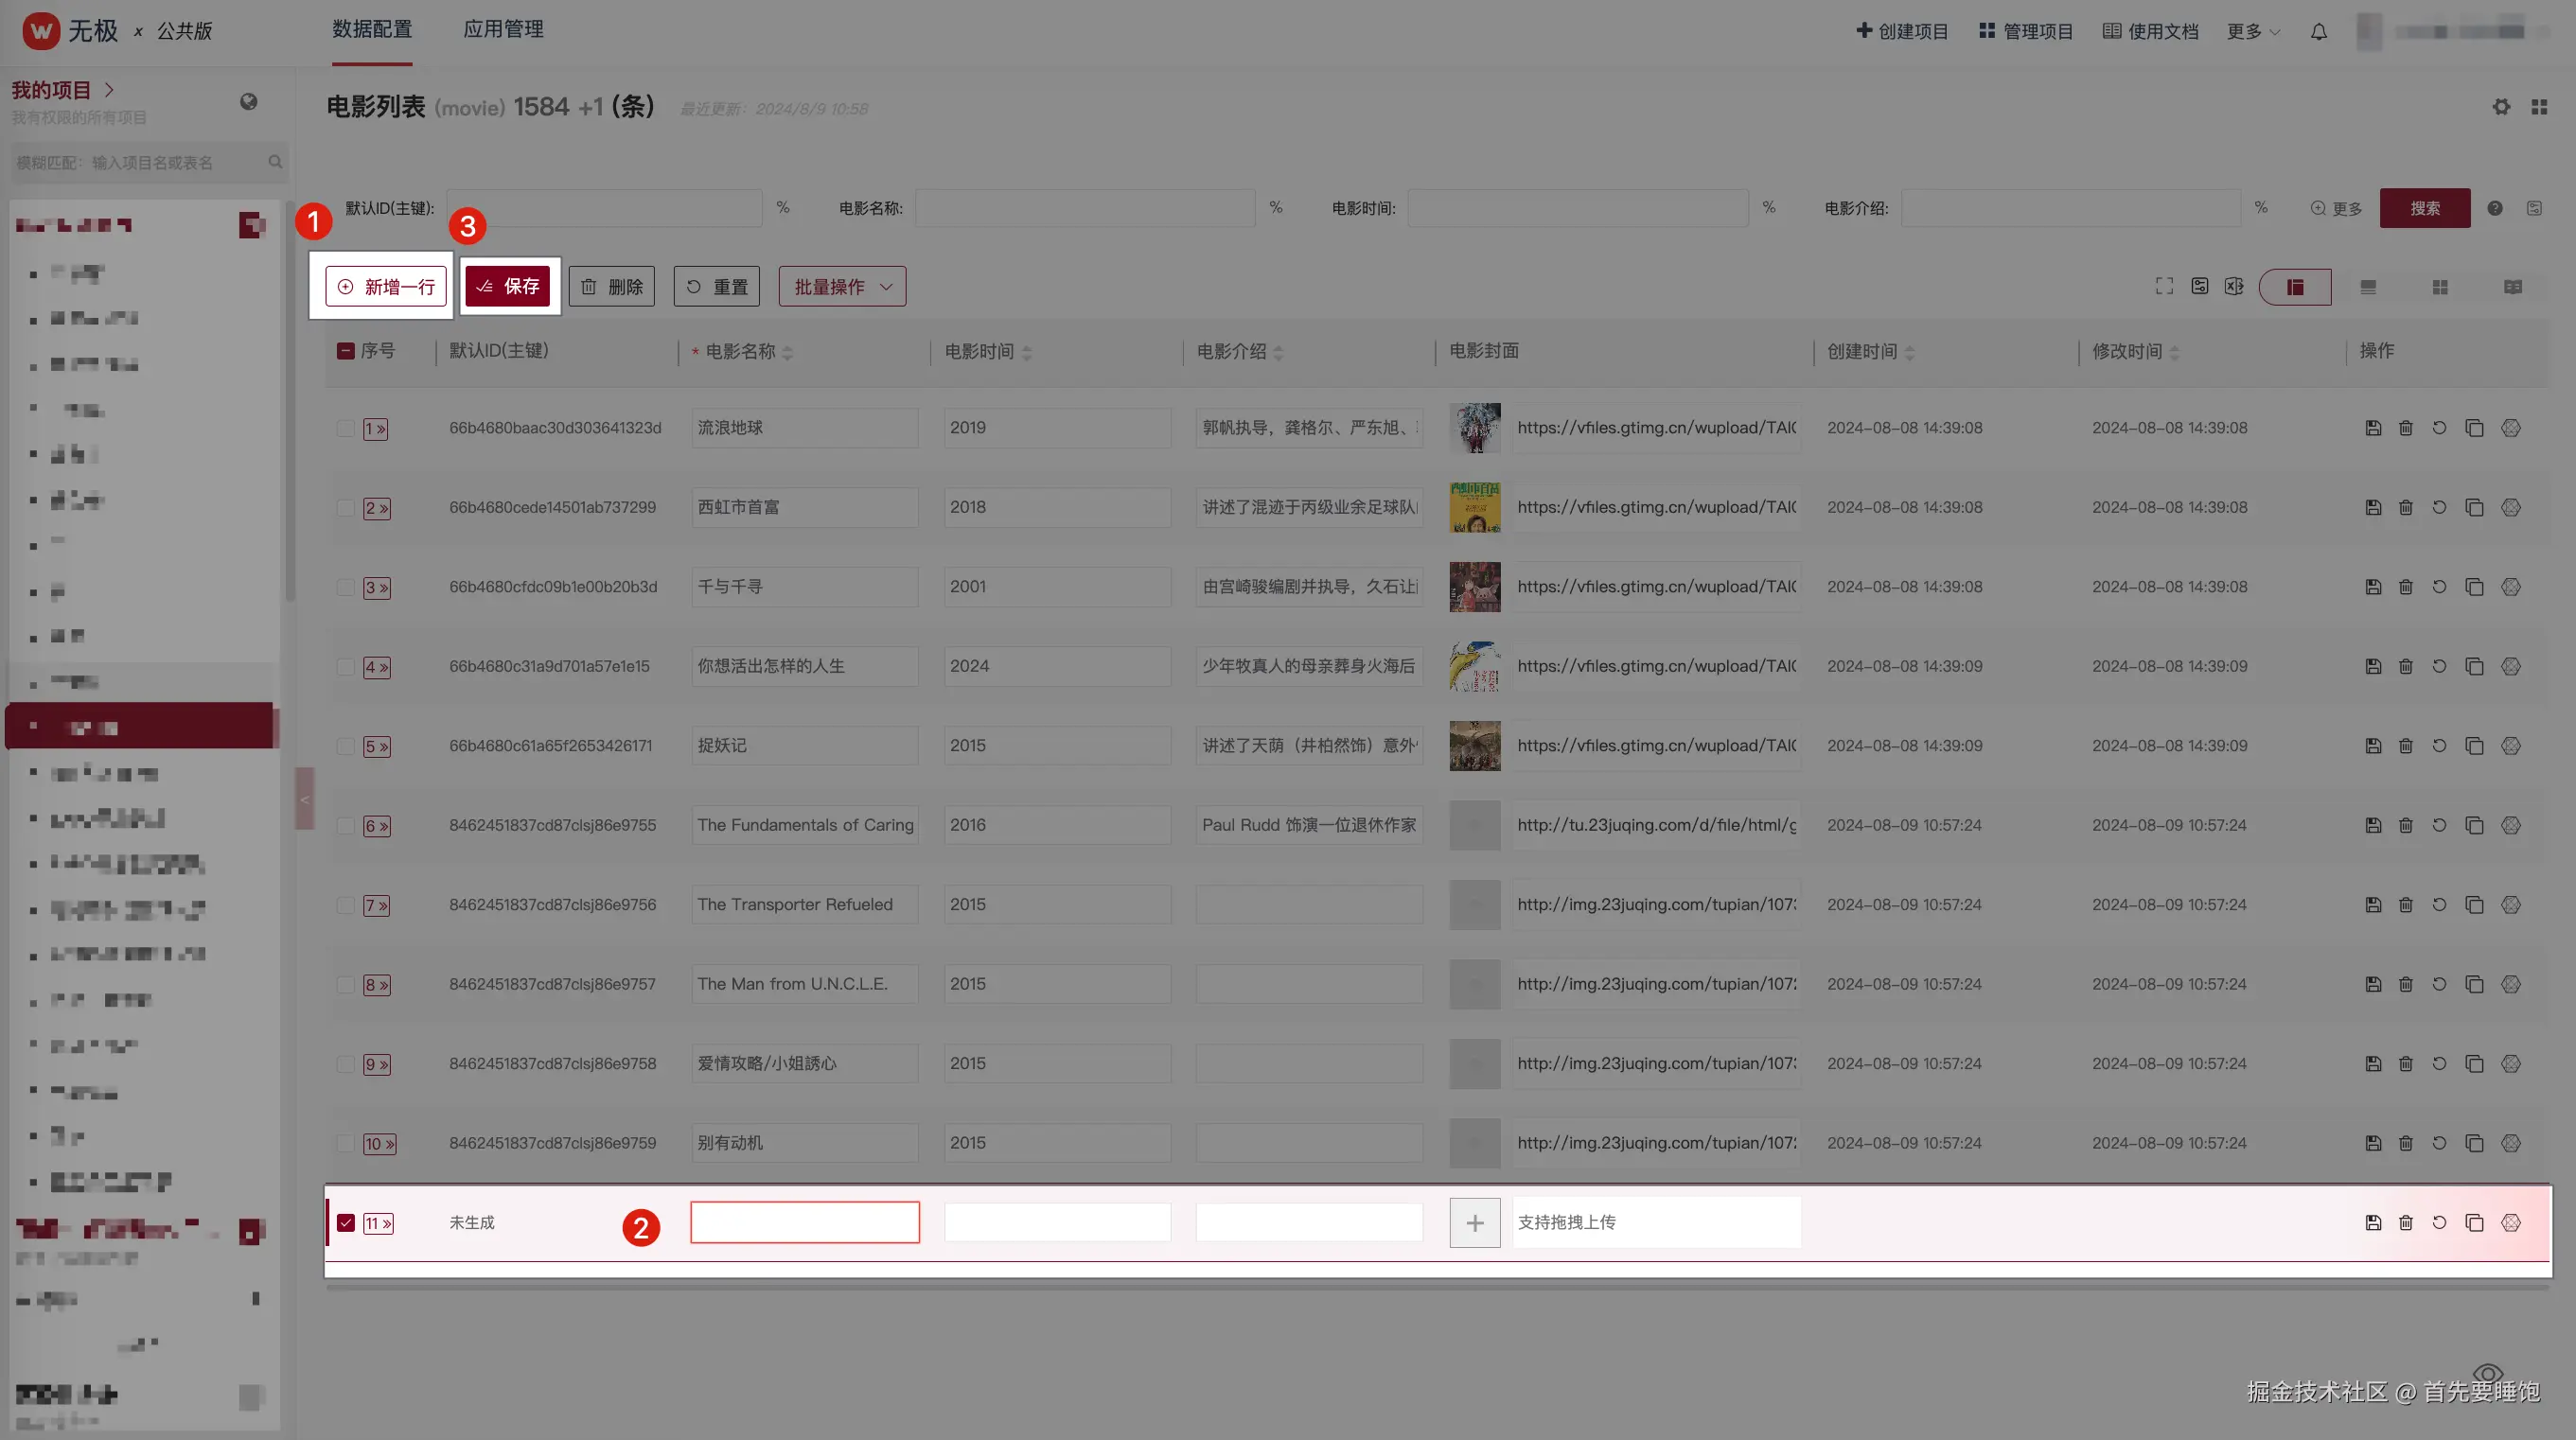Click 电影名称 input in new row
This screenshot has height=1440, width=2576.
point(804,1223)
